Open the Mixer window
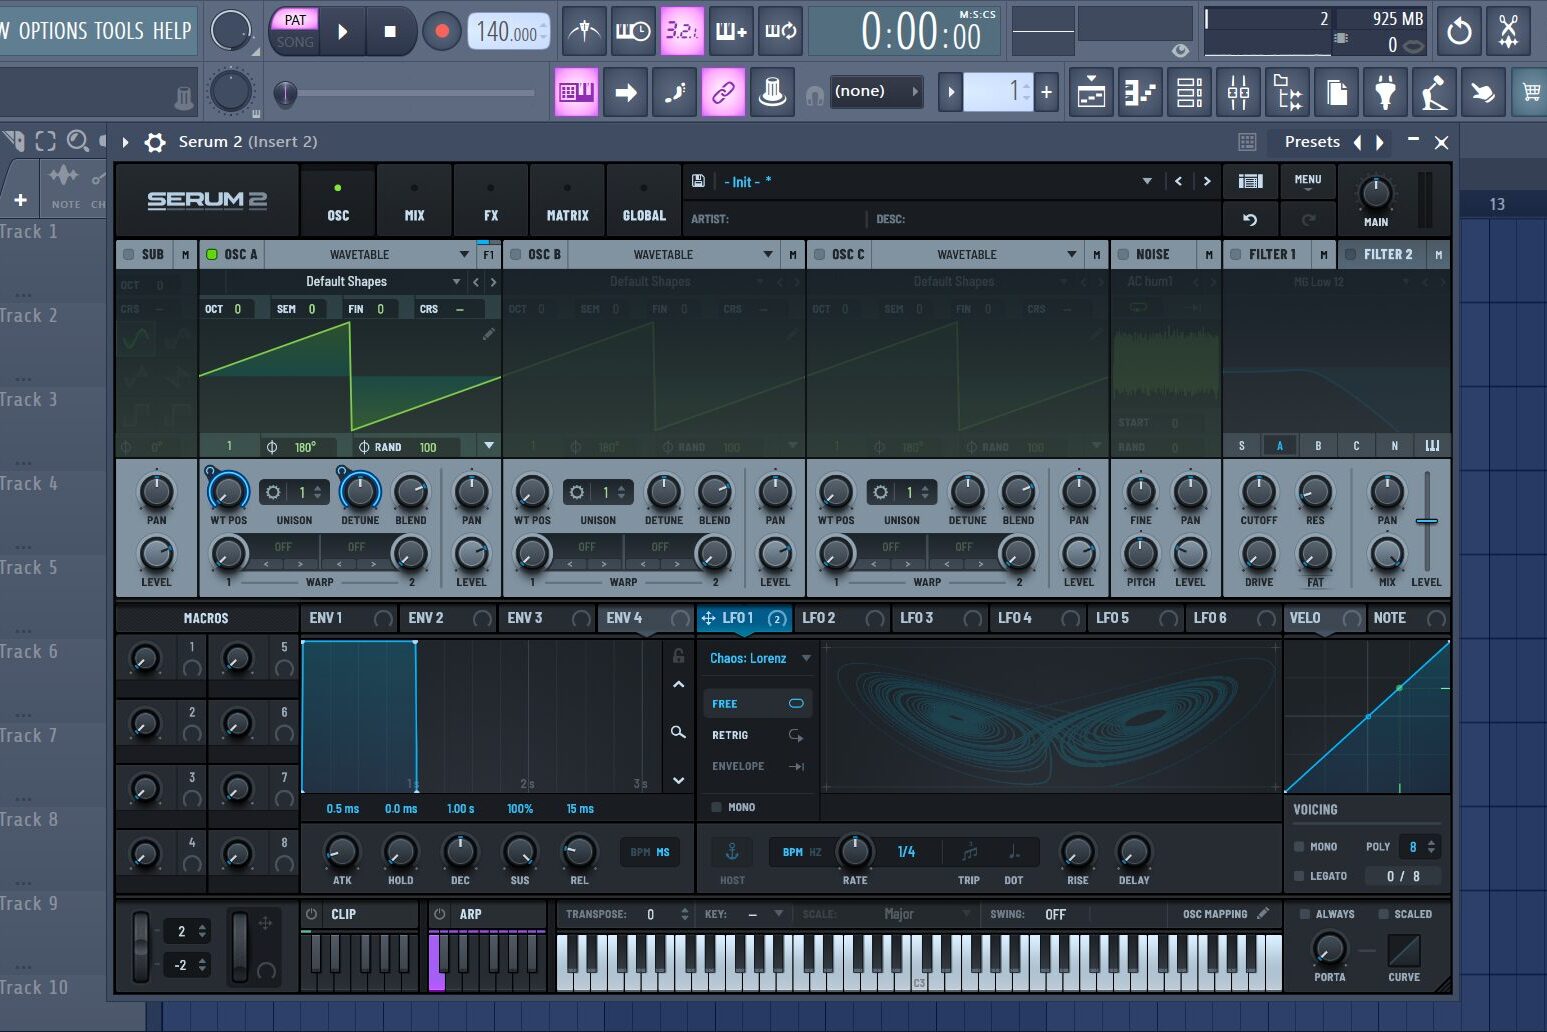Viewport: 1547px width, 1032px height. (x=1238, y=94)
